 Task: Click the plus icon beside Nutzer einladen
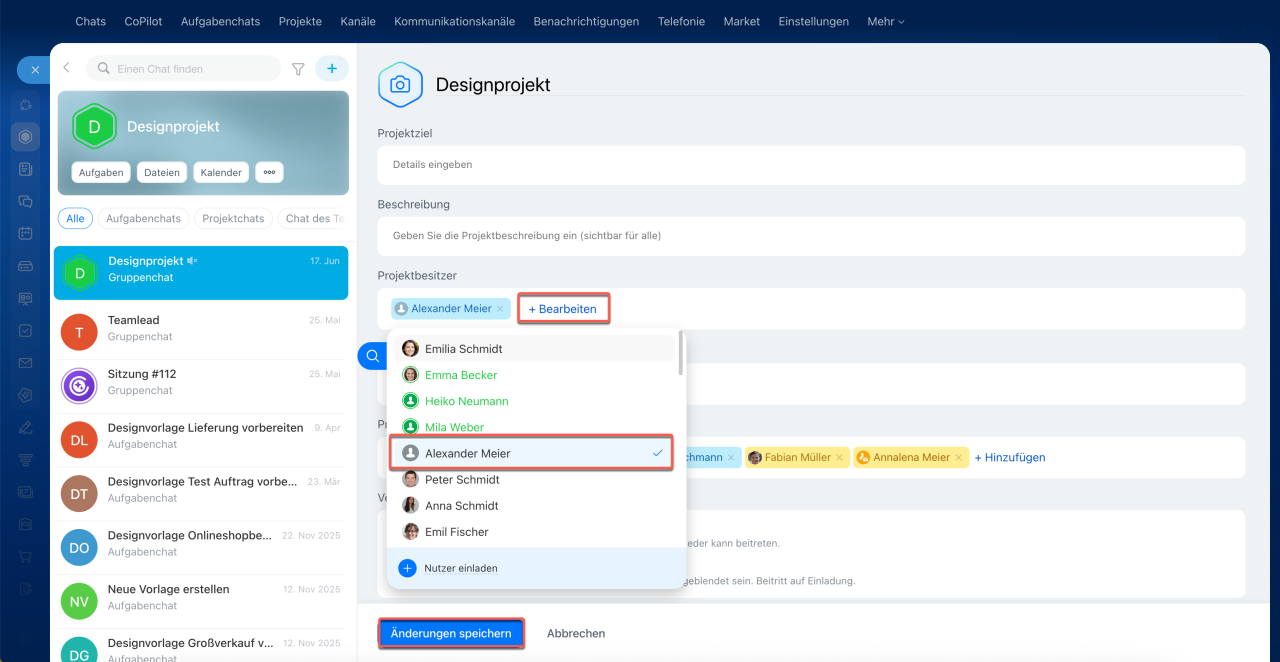coord(407,568)
